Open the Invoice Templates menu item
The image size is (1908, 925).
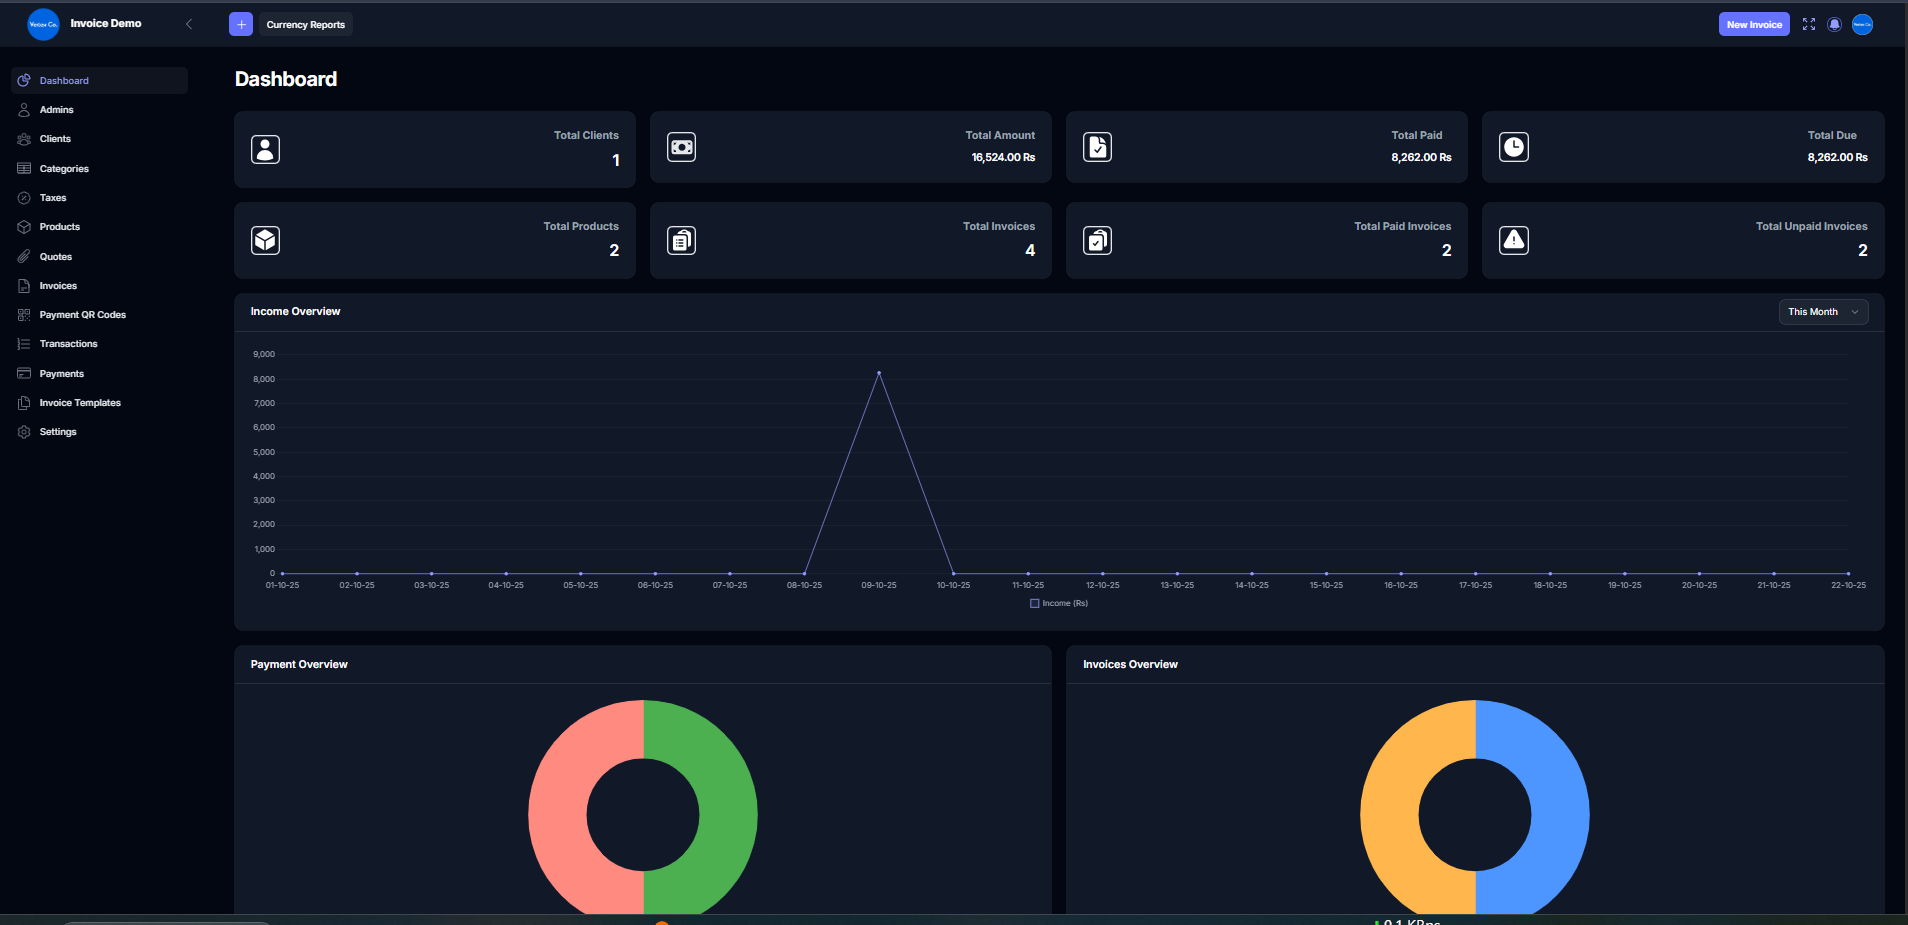[x=80, y=402]
